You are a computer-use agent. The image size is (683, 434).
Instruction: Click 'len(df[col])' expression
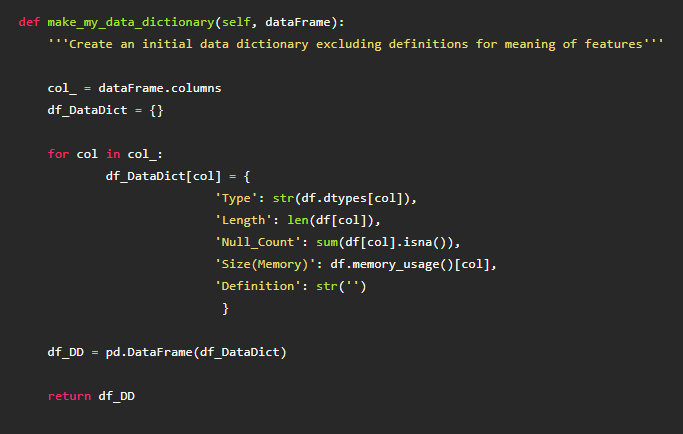(x=331, y=220)
